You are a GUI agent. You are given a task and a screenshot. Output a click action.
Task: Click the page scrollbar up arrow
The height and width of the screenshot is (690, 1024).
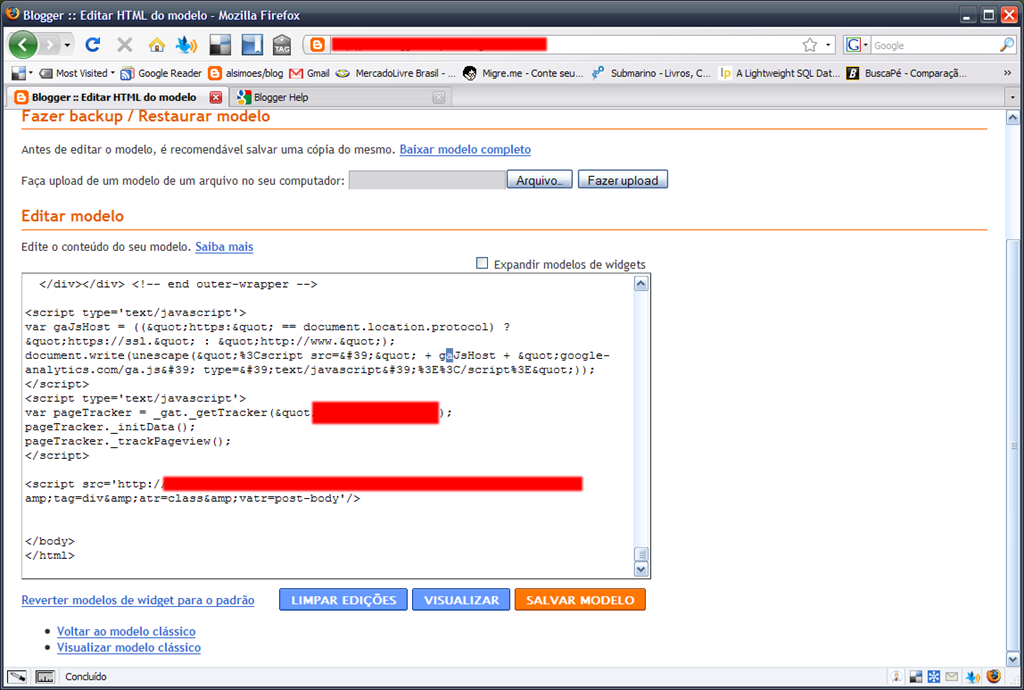point(1012,118)
